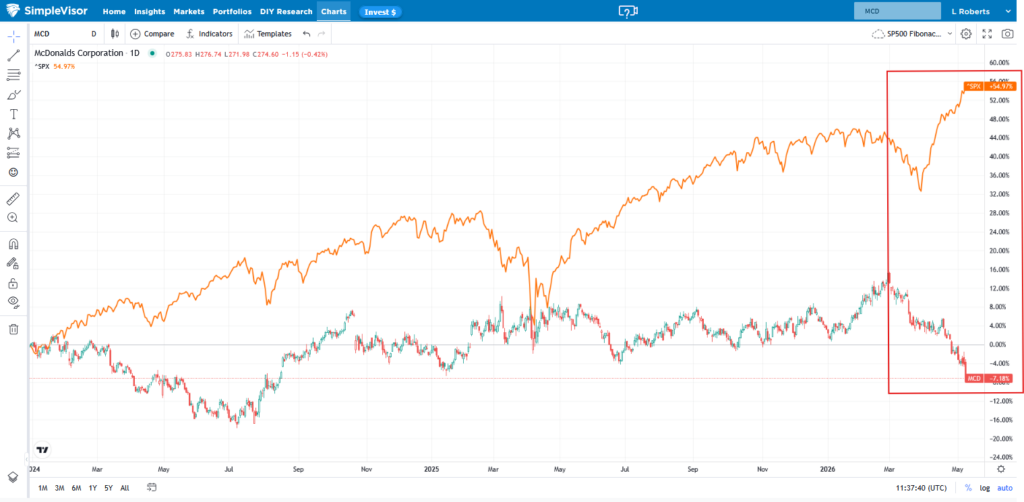Open the SP500 Fibonacci layout dropdown
The height and width of the screenshot is (502, 1024).
[912, 34]
